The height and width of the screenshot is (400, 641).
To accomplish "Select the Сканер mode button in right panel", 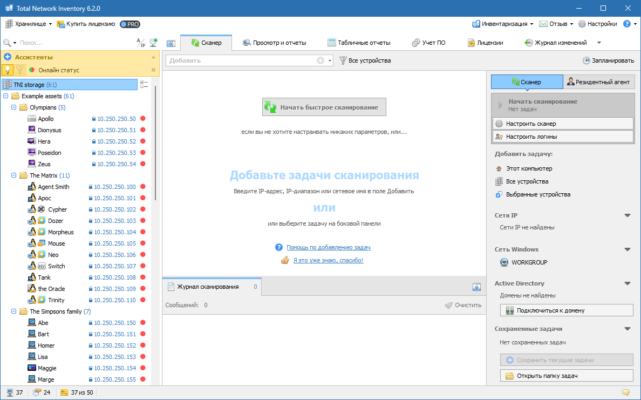I will point(527,82).
